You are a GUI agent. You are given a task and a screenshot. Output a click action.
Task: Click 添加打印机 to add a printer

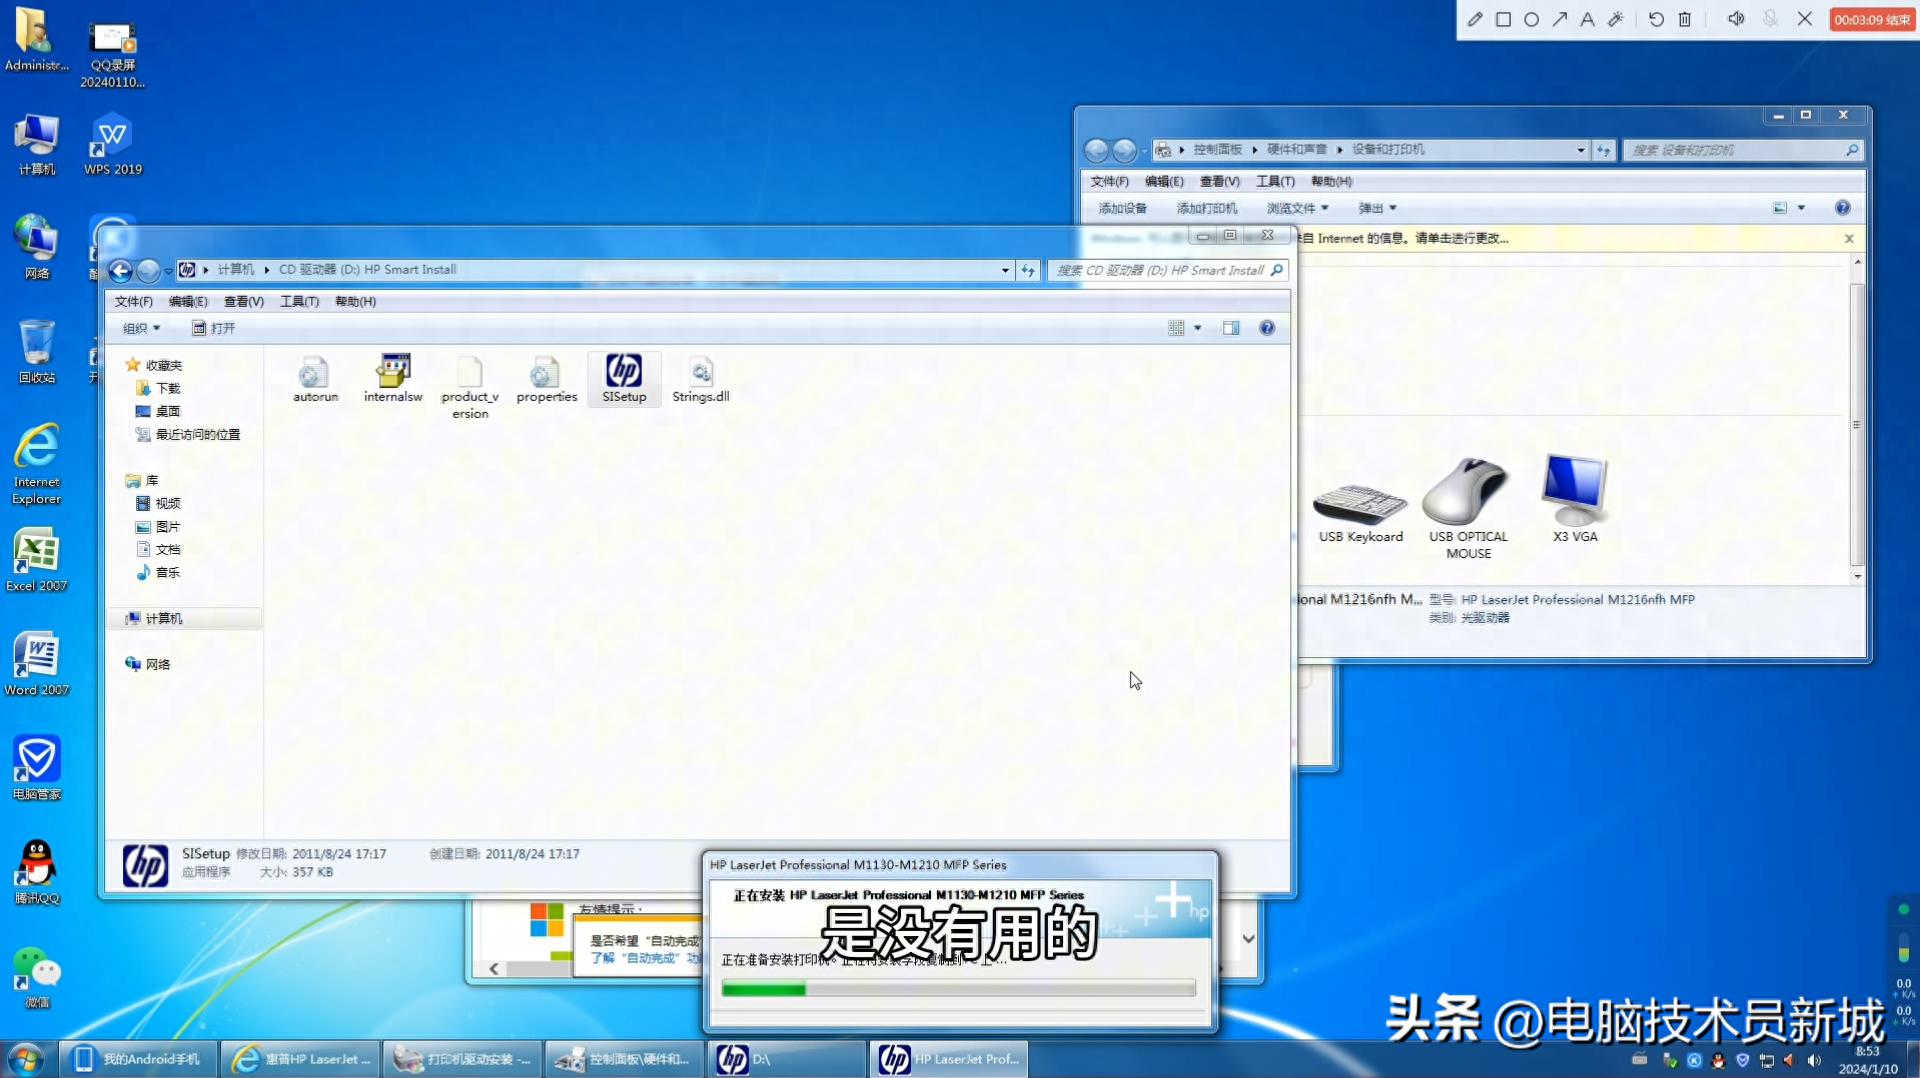(x=1206, y=208)
